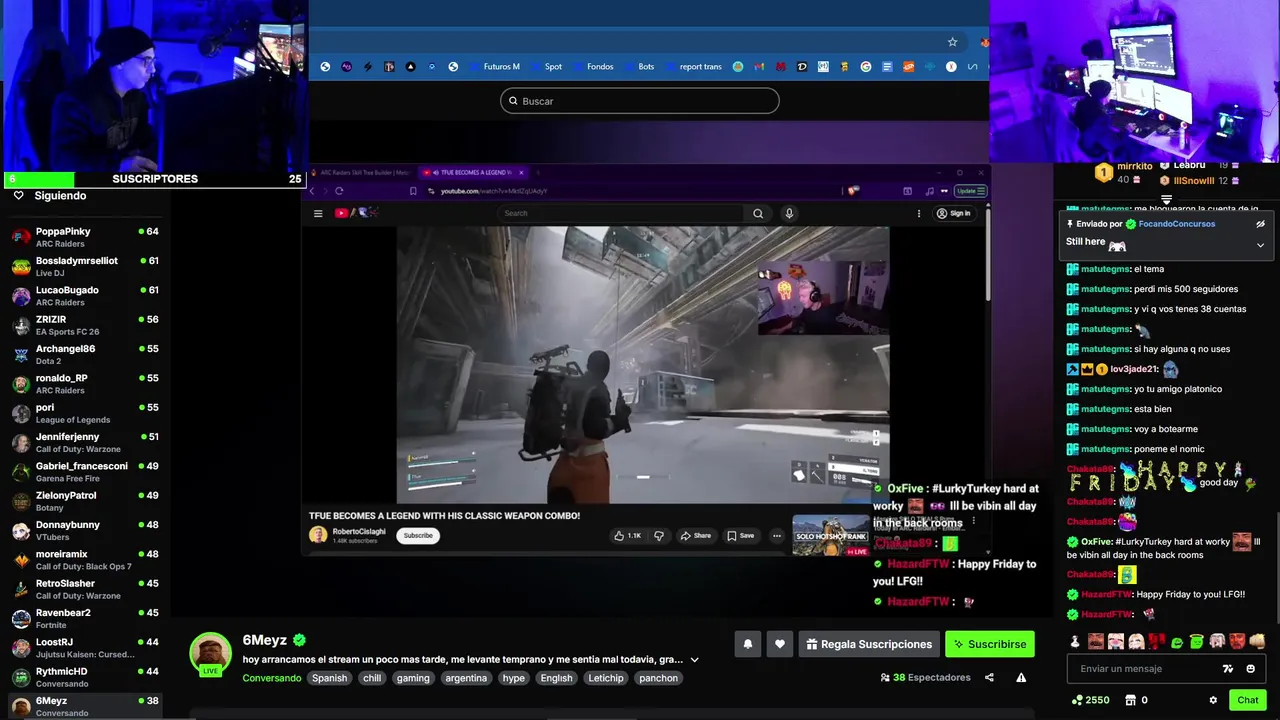
Task: Click the YouTube voice search microphone
Action: 789,213
